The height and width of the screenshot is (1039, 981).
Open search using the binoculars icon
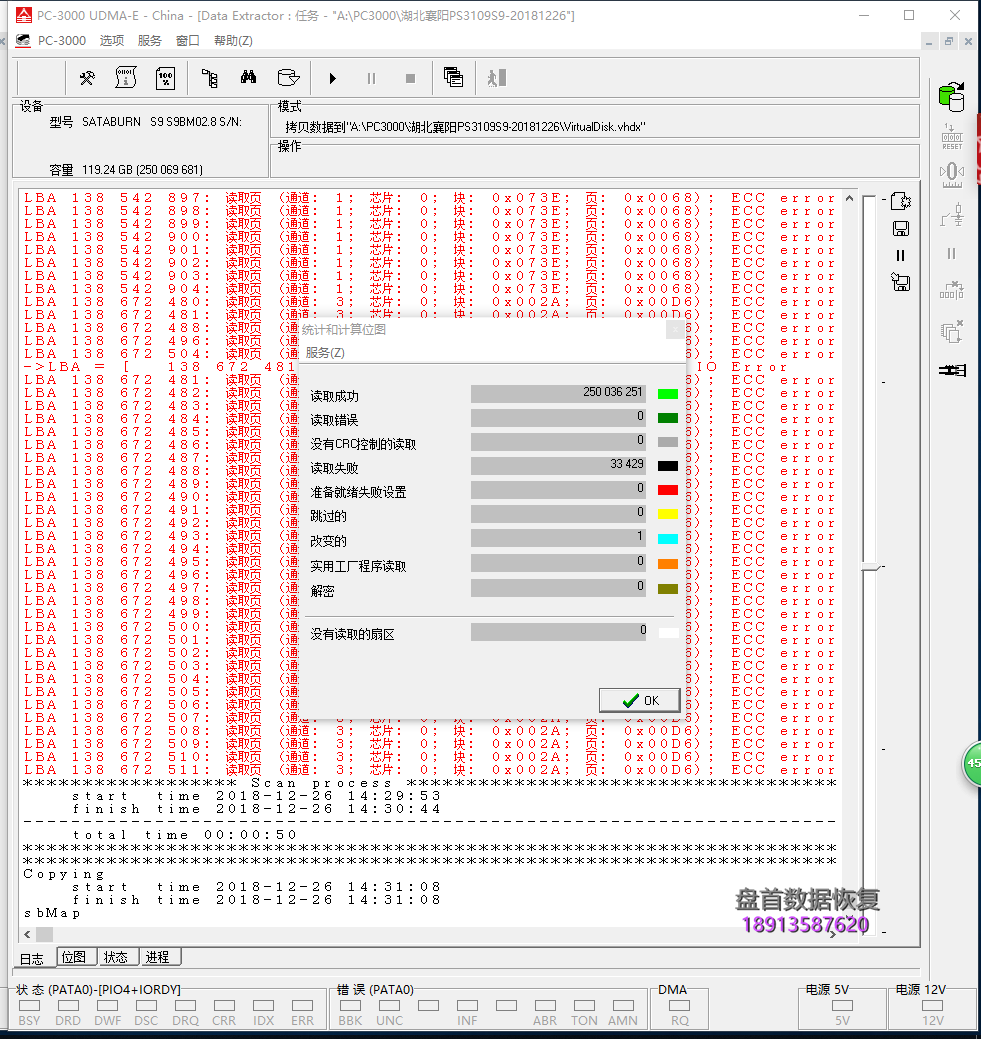pos(249,78)
